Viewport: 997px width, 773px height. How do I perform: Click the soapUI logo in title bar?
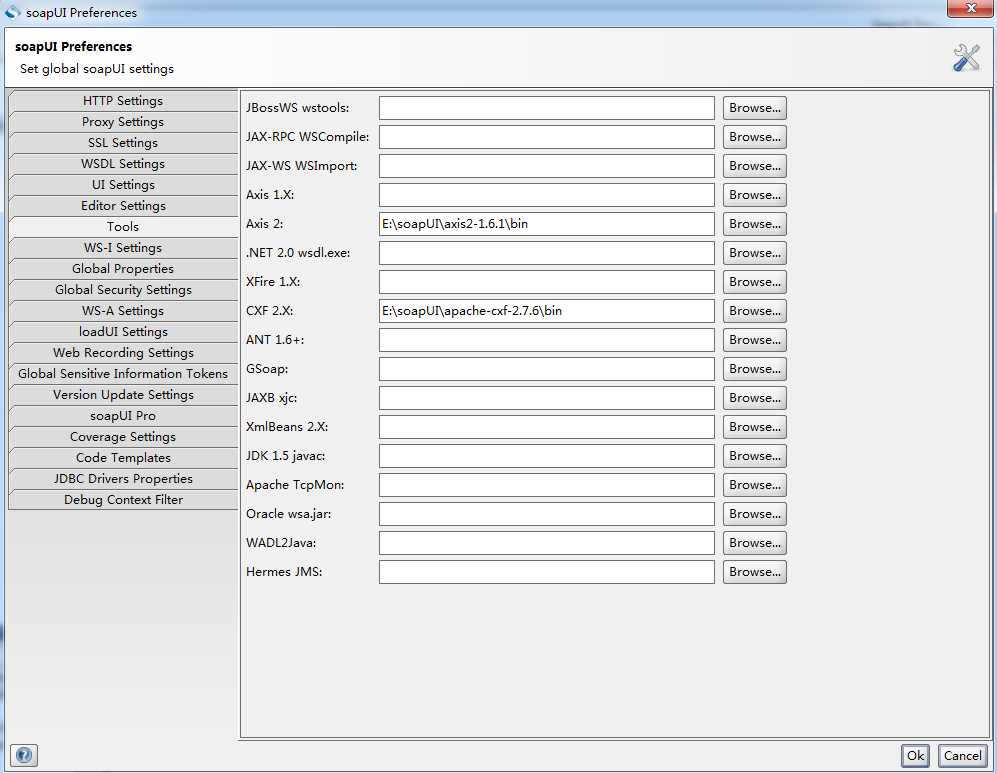[x=12, y=12]
